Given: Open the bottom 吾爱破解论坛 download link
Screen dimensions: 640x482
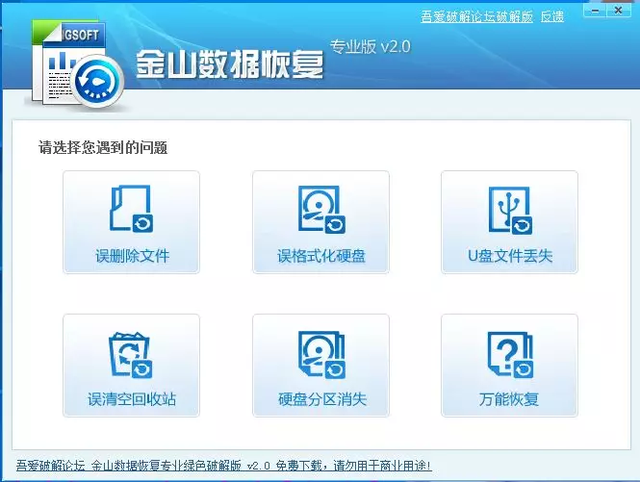Looking at the screenshot, I should click(x=224, y=465).
